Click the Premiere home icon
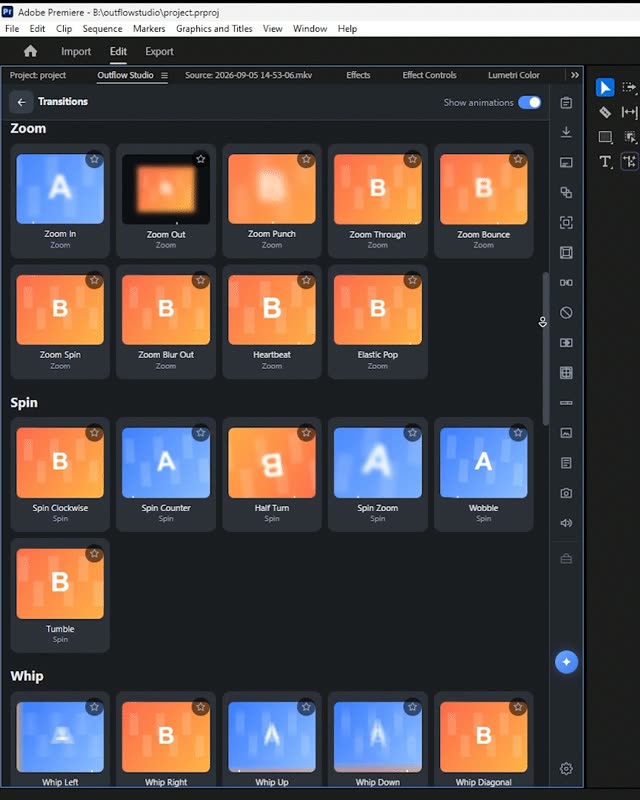Image resolution: width=640 pixels, height=800 pixels. (31, 51)
